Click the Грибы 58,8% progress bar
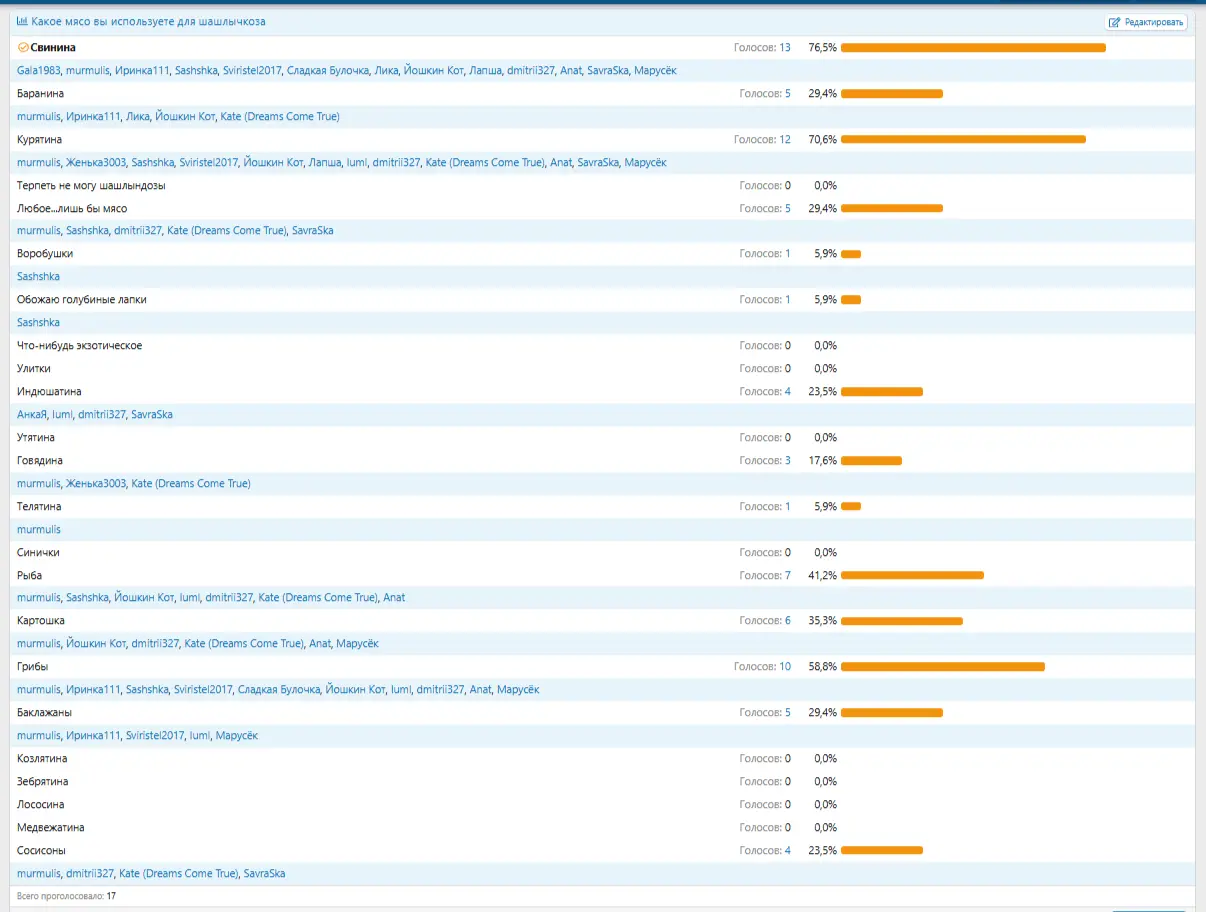 click(x=943, y=666)
